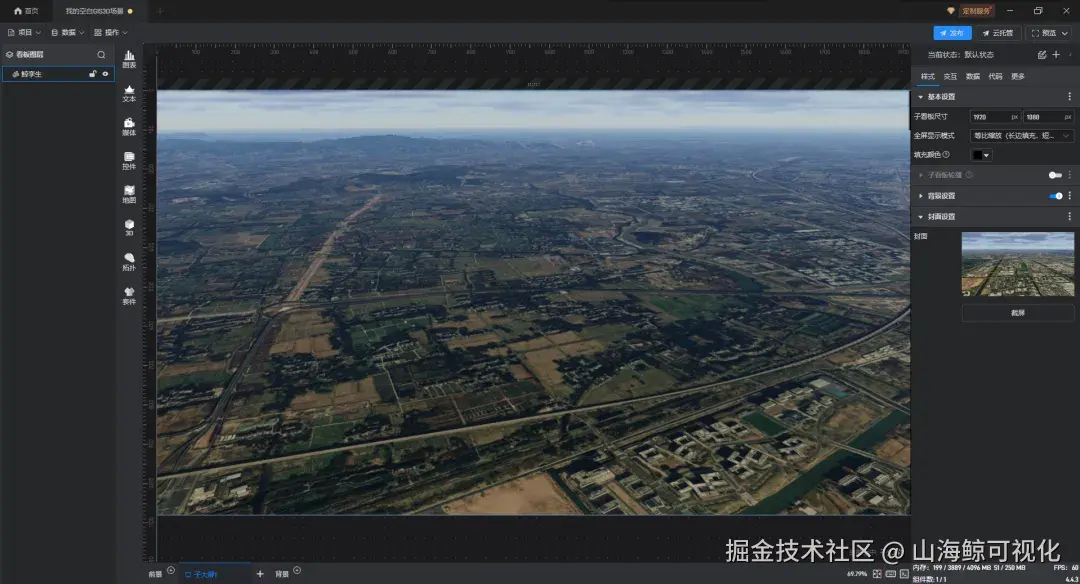1080x584 pixels.
Task: Open the more options of 基本设置
Action: click(1069, 97)
